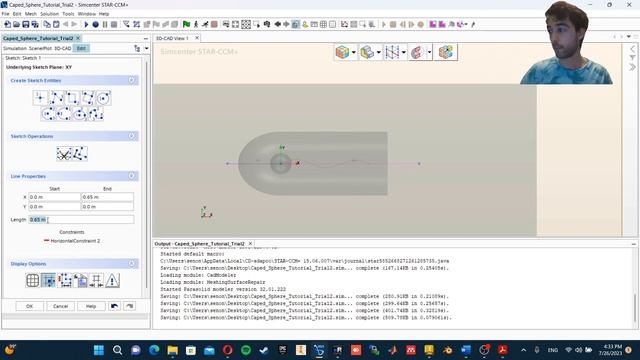Run the simulation with play icon

pyautogui.click(x=86, y=24)
